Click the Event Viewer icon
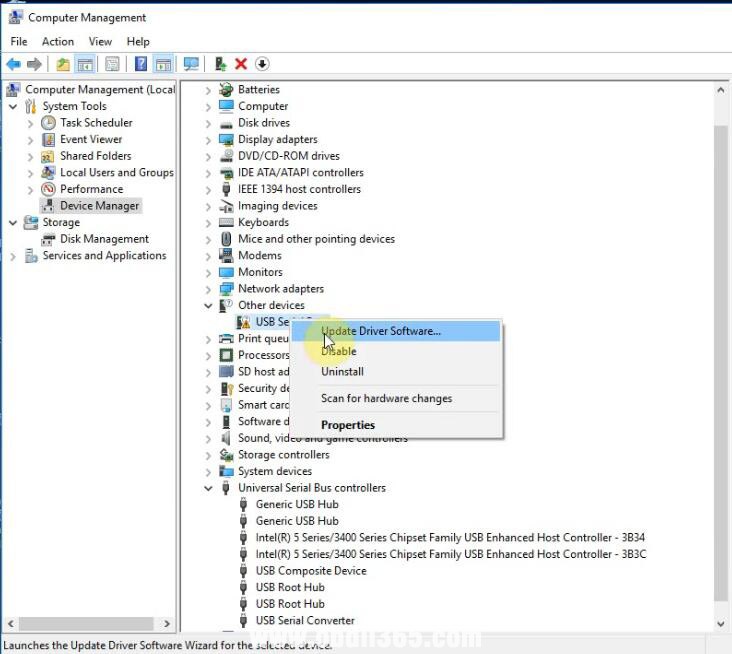Viewport: 732px width, 654px height. [48, 140]
